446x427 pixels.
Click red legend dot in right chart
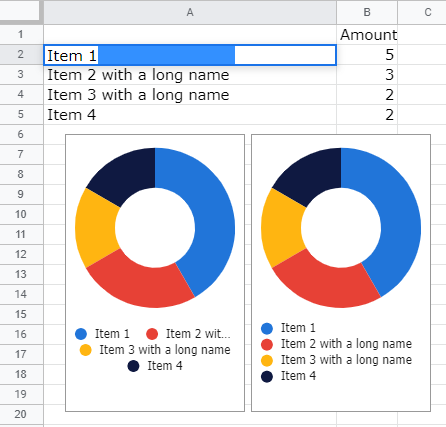point(267,344)
